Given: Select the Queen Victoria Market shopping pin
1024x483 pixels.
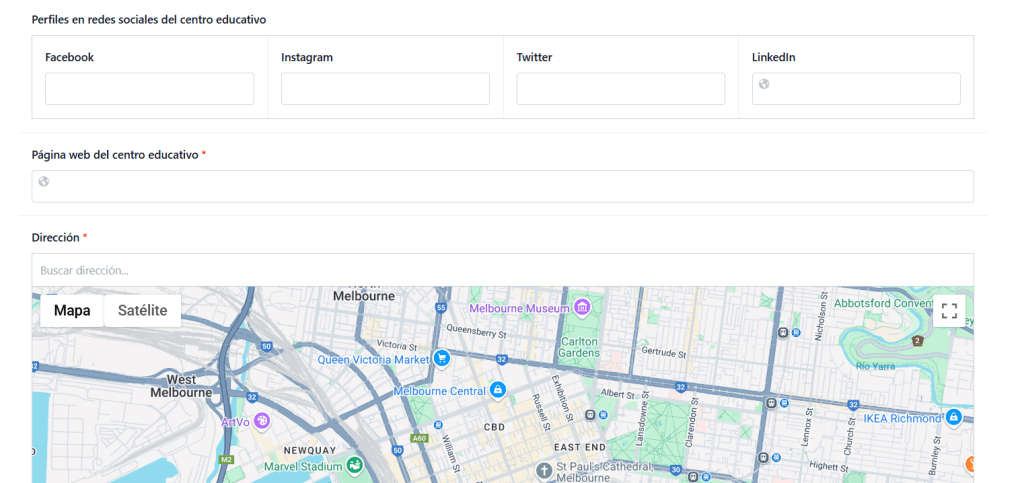Looking at the screenshot, I should click(441, 358).
